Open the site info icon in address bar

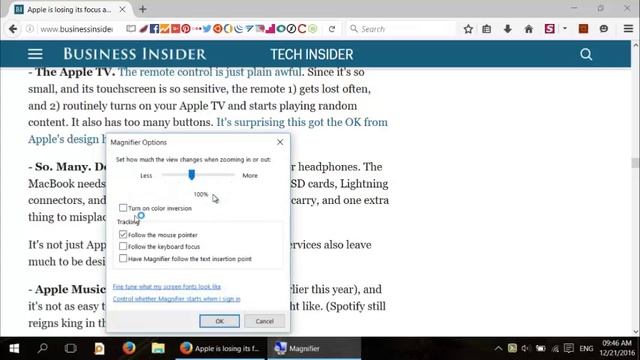pyautogui.click(x=30, y=29)
